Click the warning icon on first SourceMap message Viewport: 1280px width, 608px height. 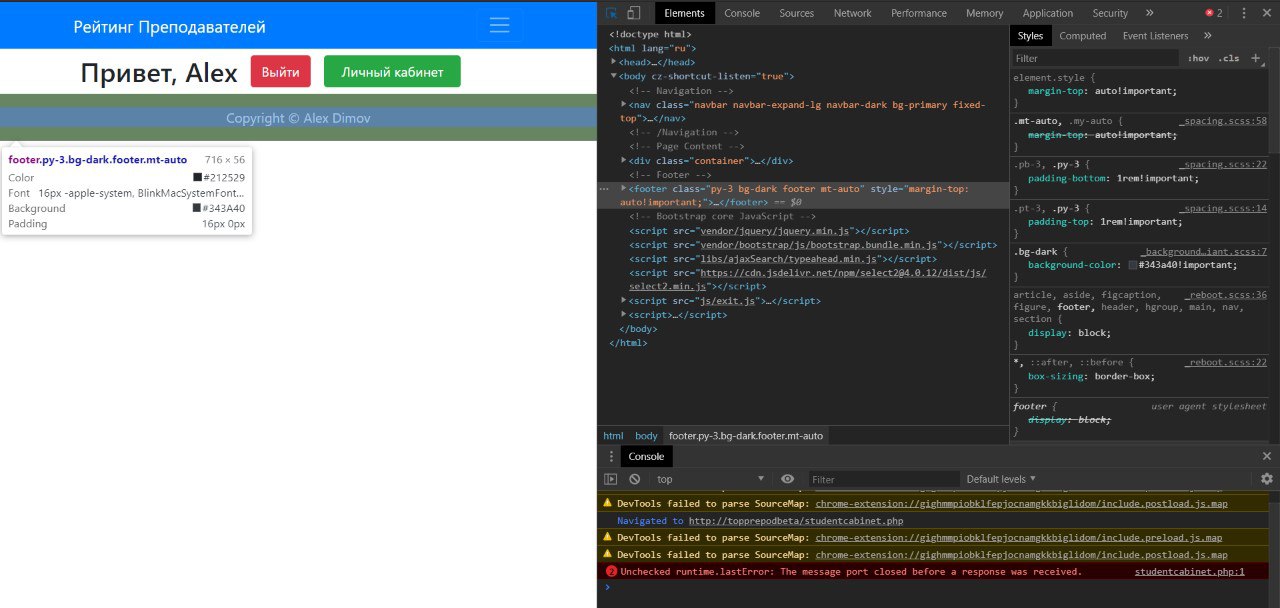tap(607, 504)
